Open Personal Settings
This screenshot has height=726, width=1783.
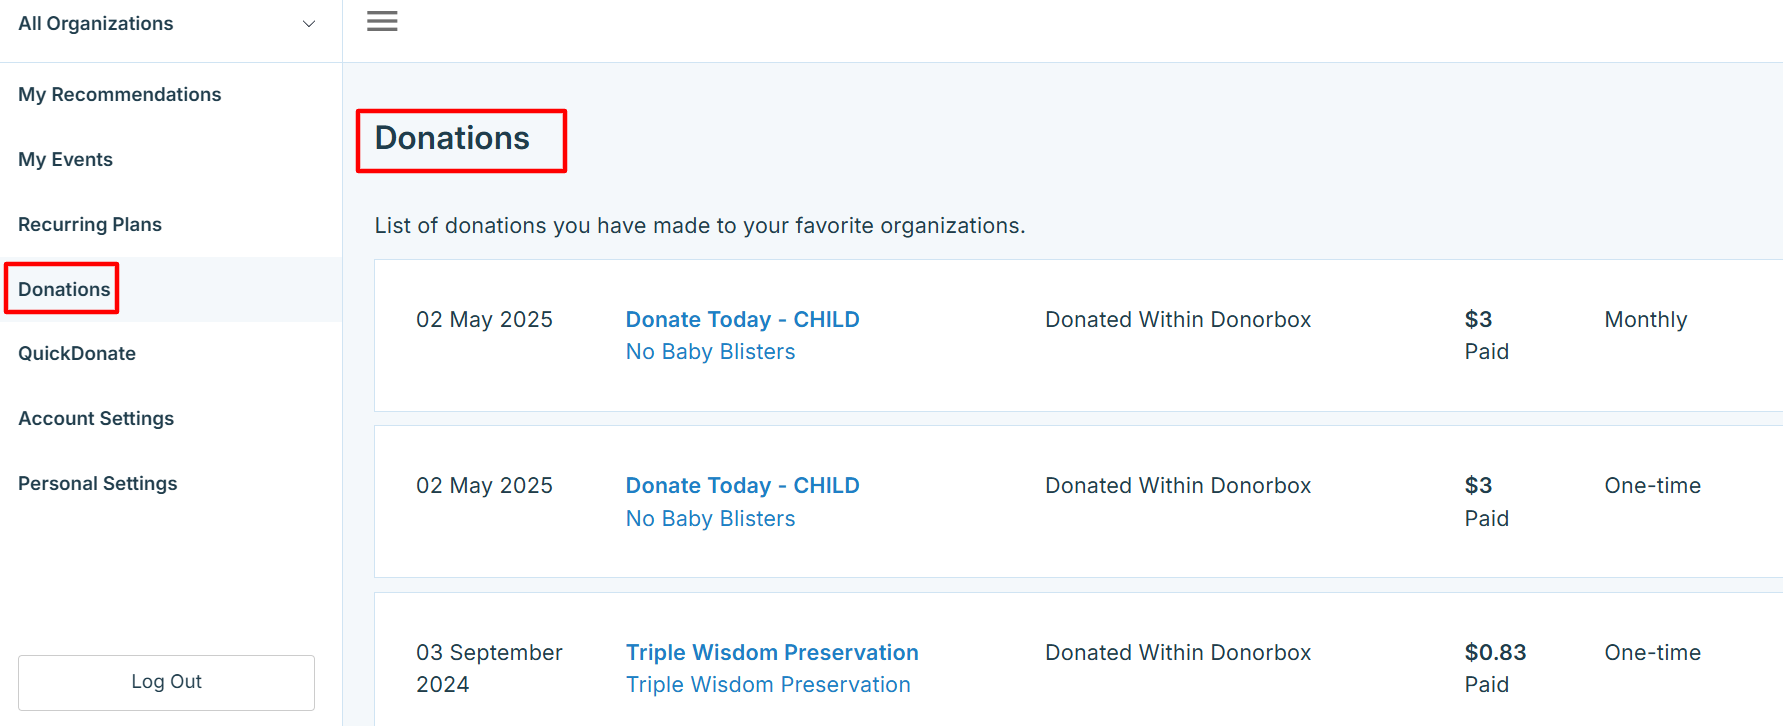[x=97, y=483]
